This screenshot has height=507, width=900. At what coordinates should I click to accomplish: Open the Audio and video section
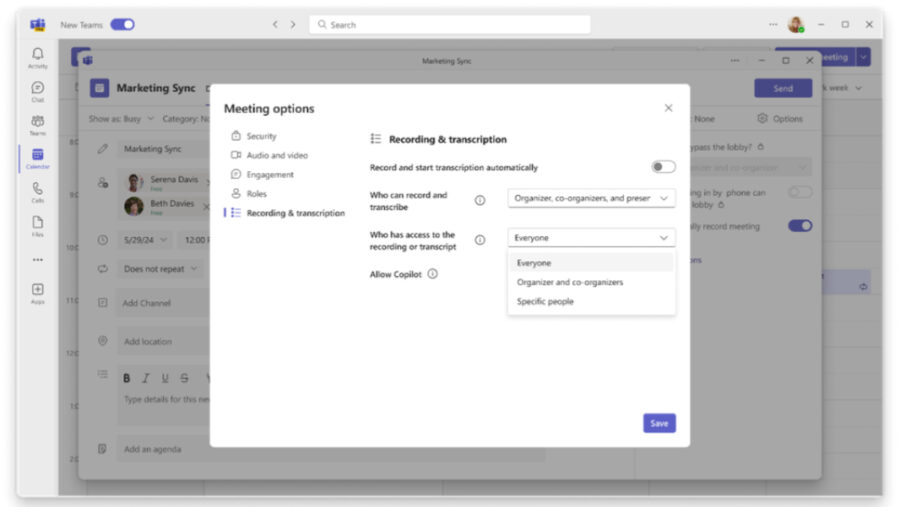[x=269, y=155]
